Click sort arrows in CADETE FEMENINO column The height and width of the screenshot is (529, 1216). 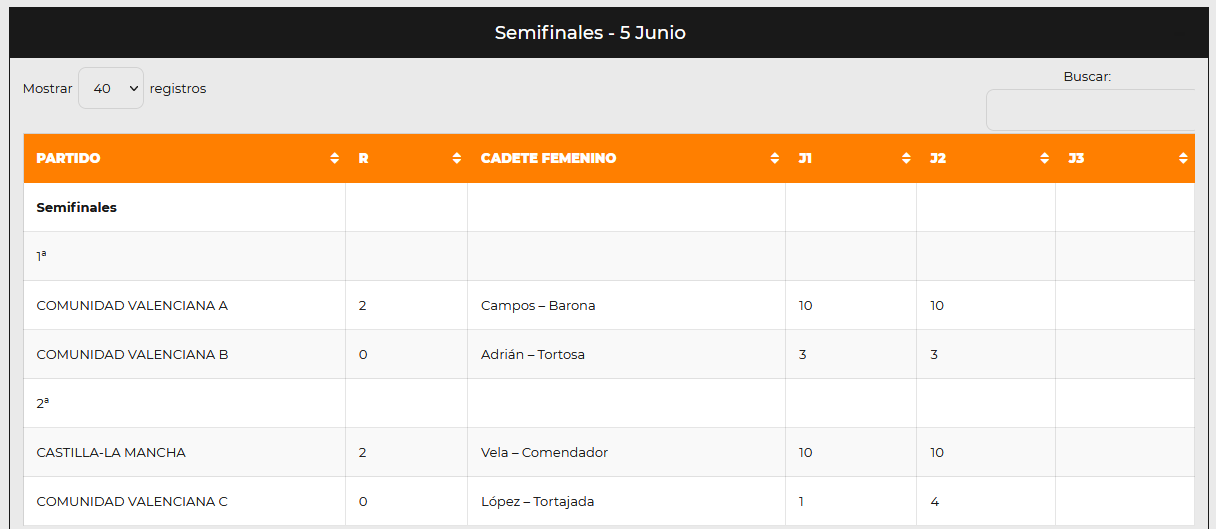tap(774, 158)
